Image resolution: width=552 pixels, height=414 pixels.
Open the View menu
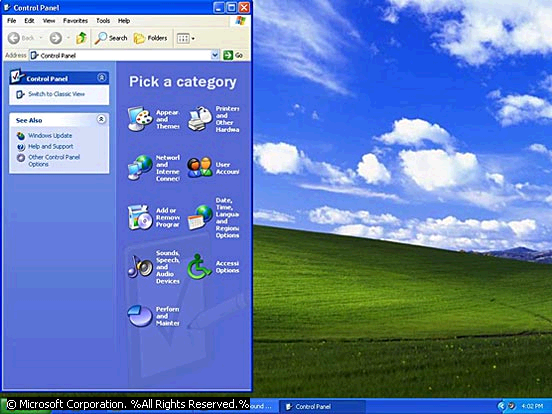49,21
